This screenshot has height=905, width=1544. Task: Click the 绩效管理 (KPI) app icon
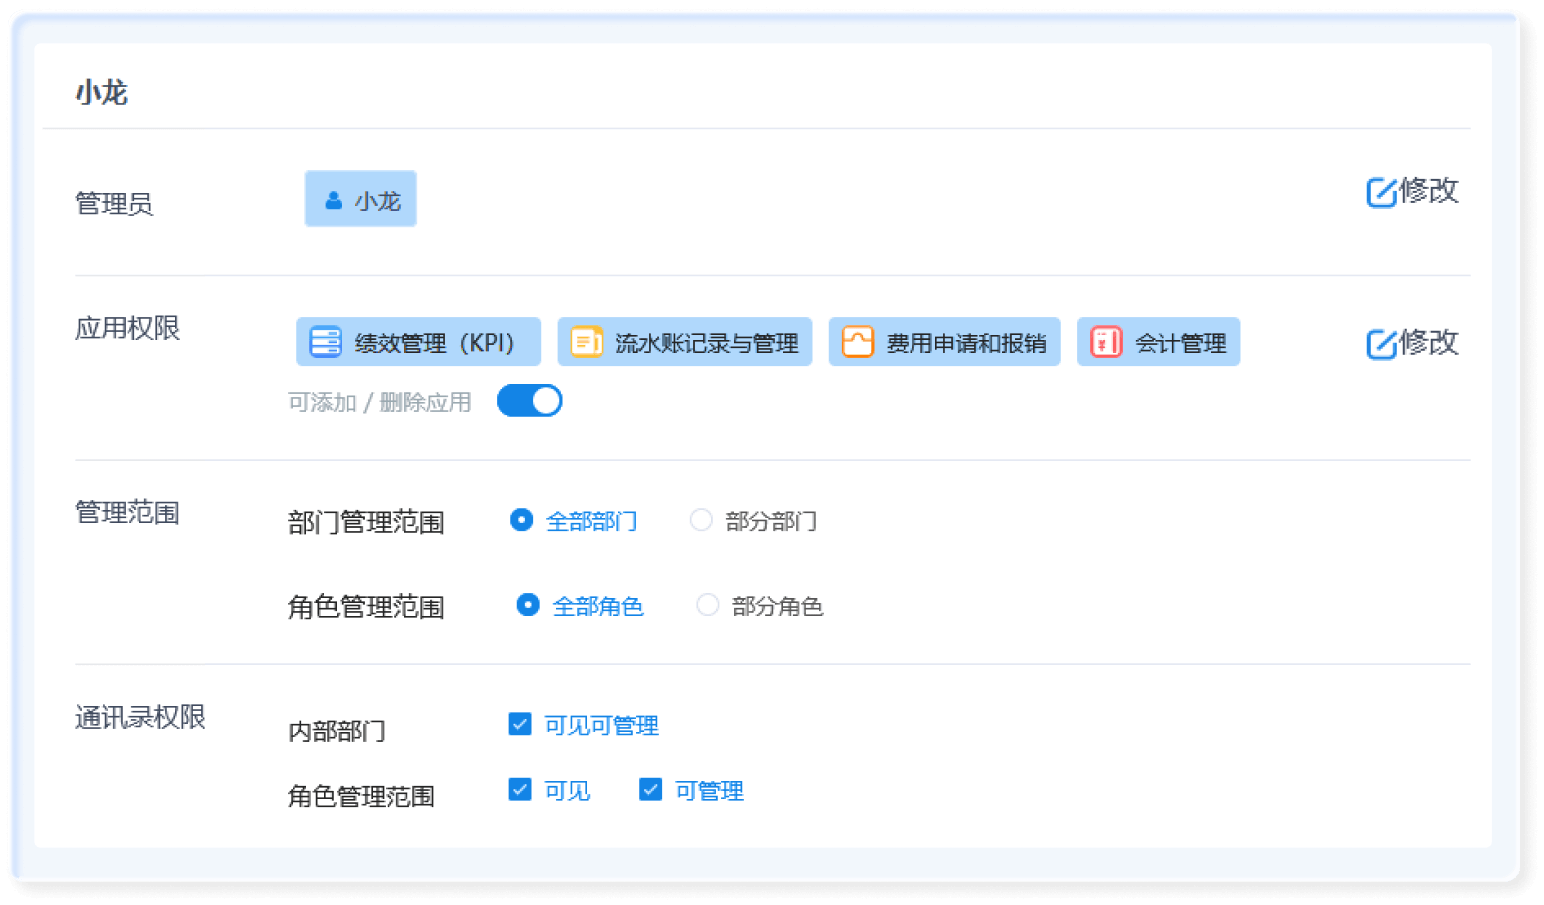click(325, 342)
